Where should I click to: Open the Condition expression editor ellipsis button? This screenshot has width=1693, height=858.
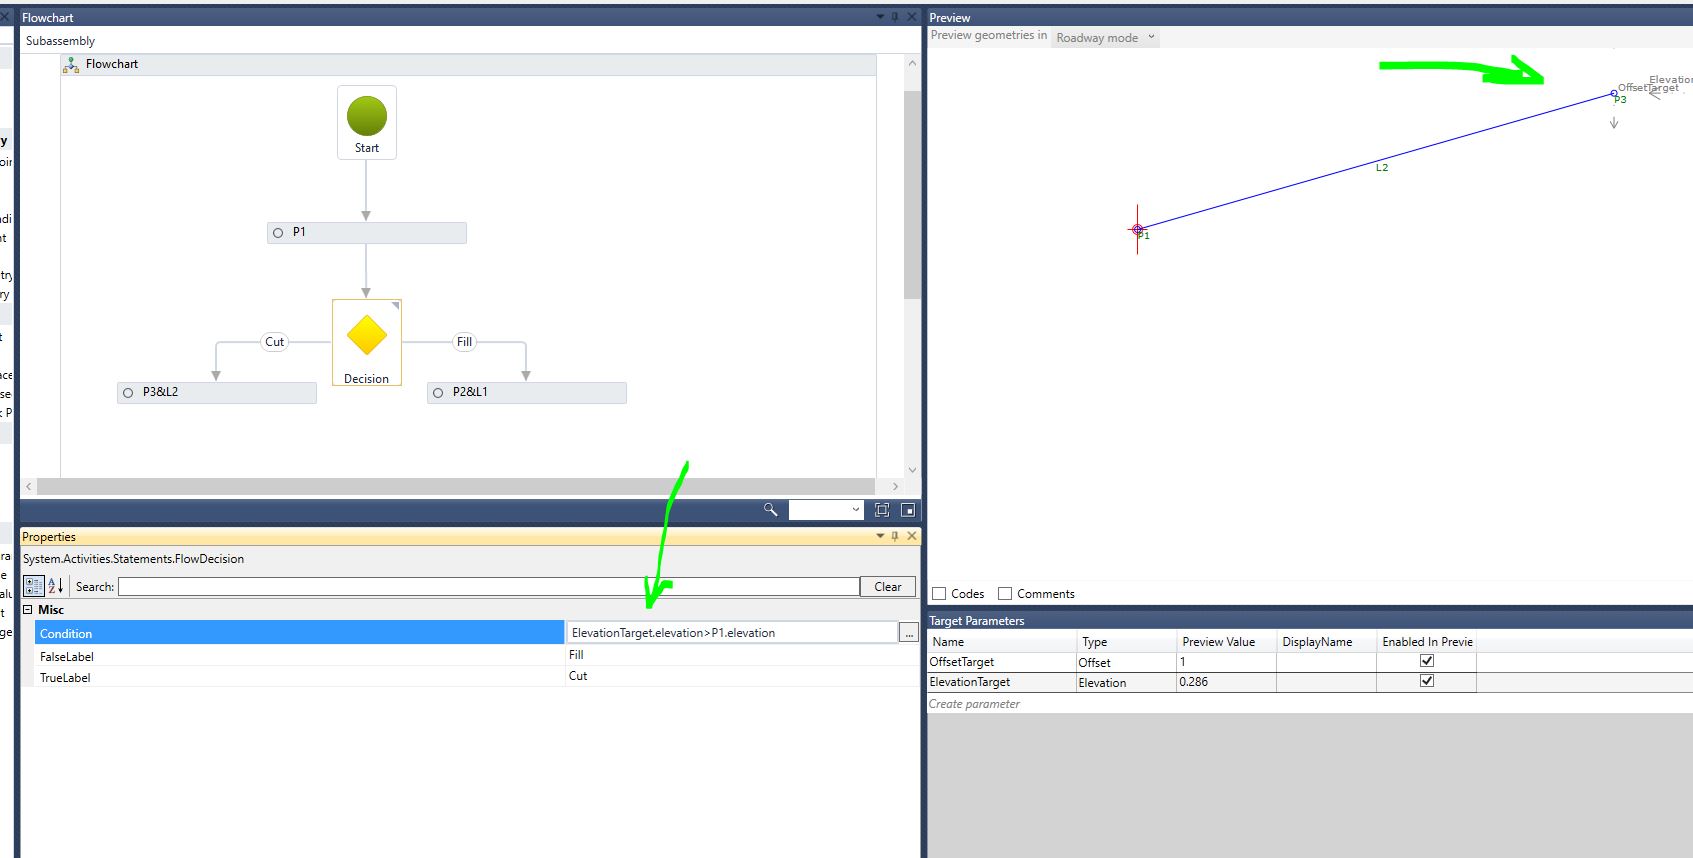point(908,633)
